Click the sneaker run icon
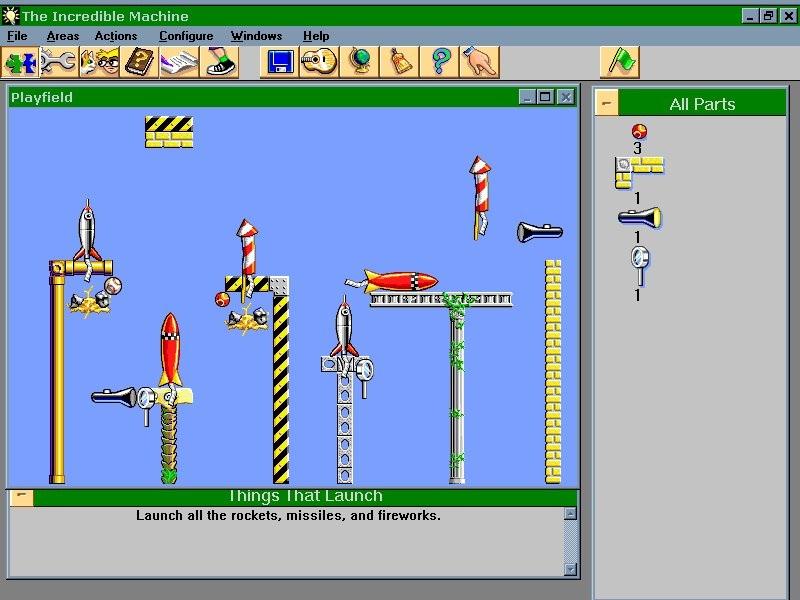The width and height of the screenshot is (800, 600). coord(217,62)
